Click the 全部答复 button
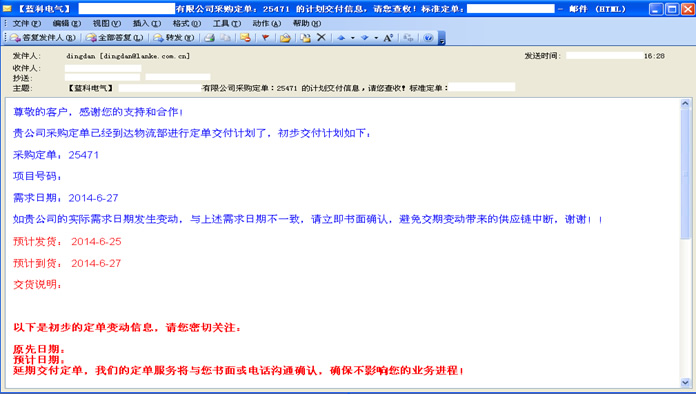696x394 pixels. pos(115,38)
